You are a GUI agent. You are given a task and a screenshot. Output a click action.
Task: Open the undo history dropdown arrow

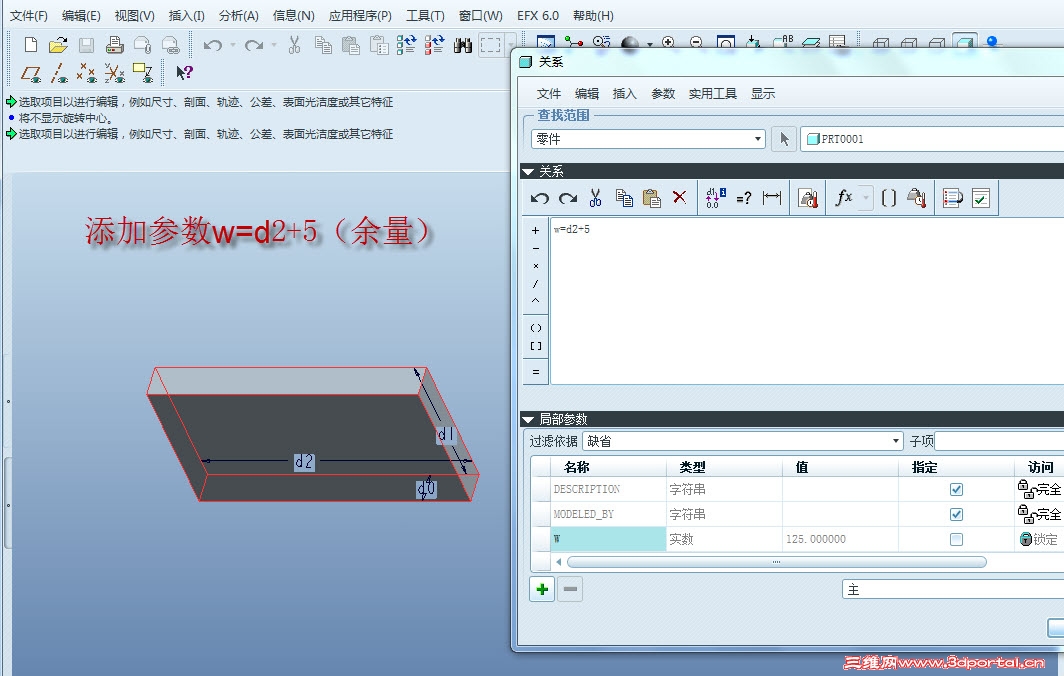click(x=233, y=45)
